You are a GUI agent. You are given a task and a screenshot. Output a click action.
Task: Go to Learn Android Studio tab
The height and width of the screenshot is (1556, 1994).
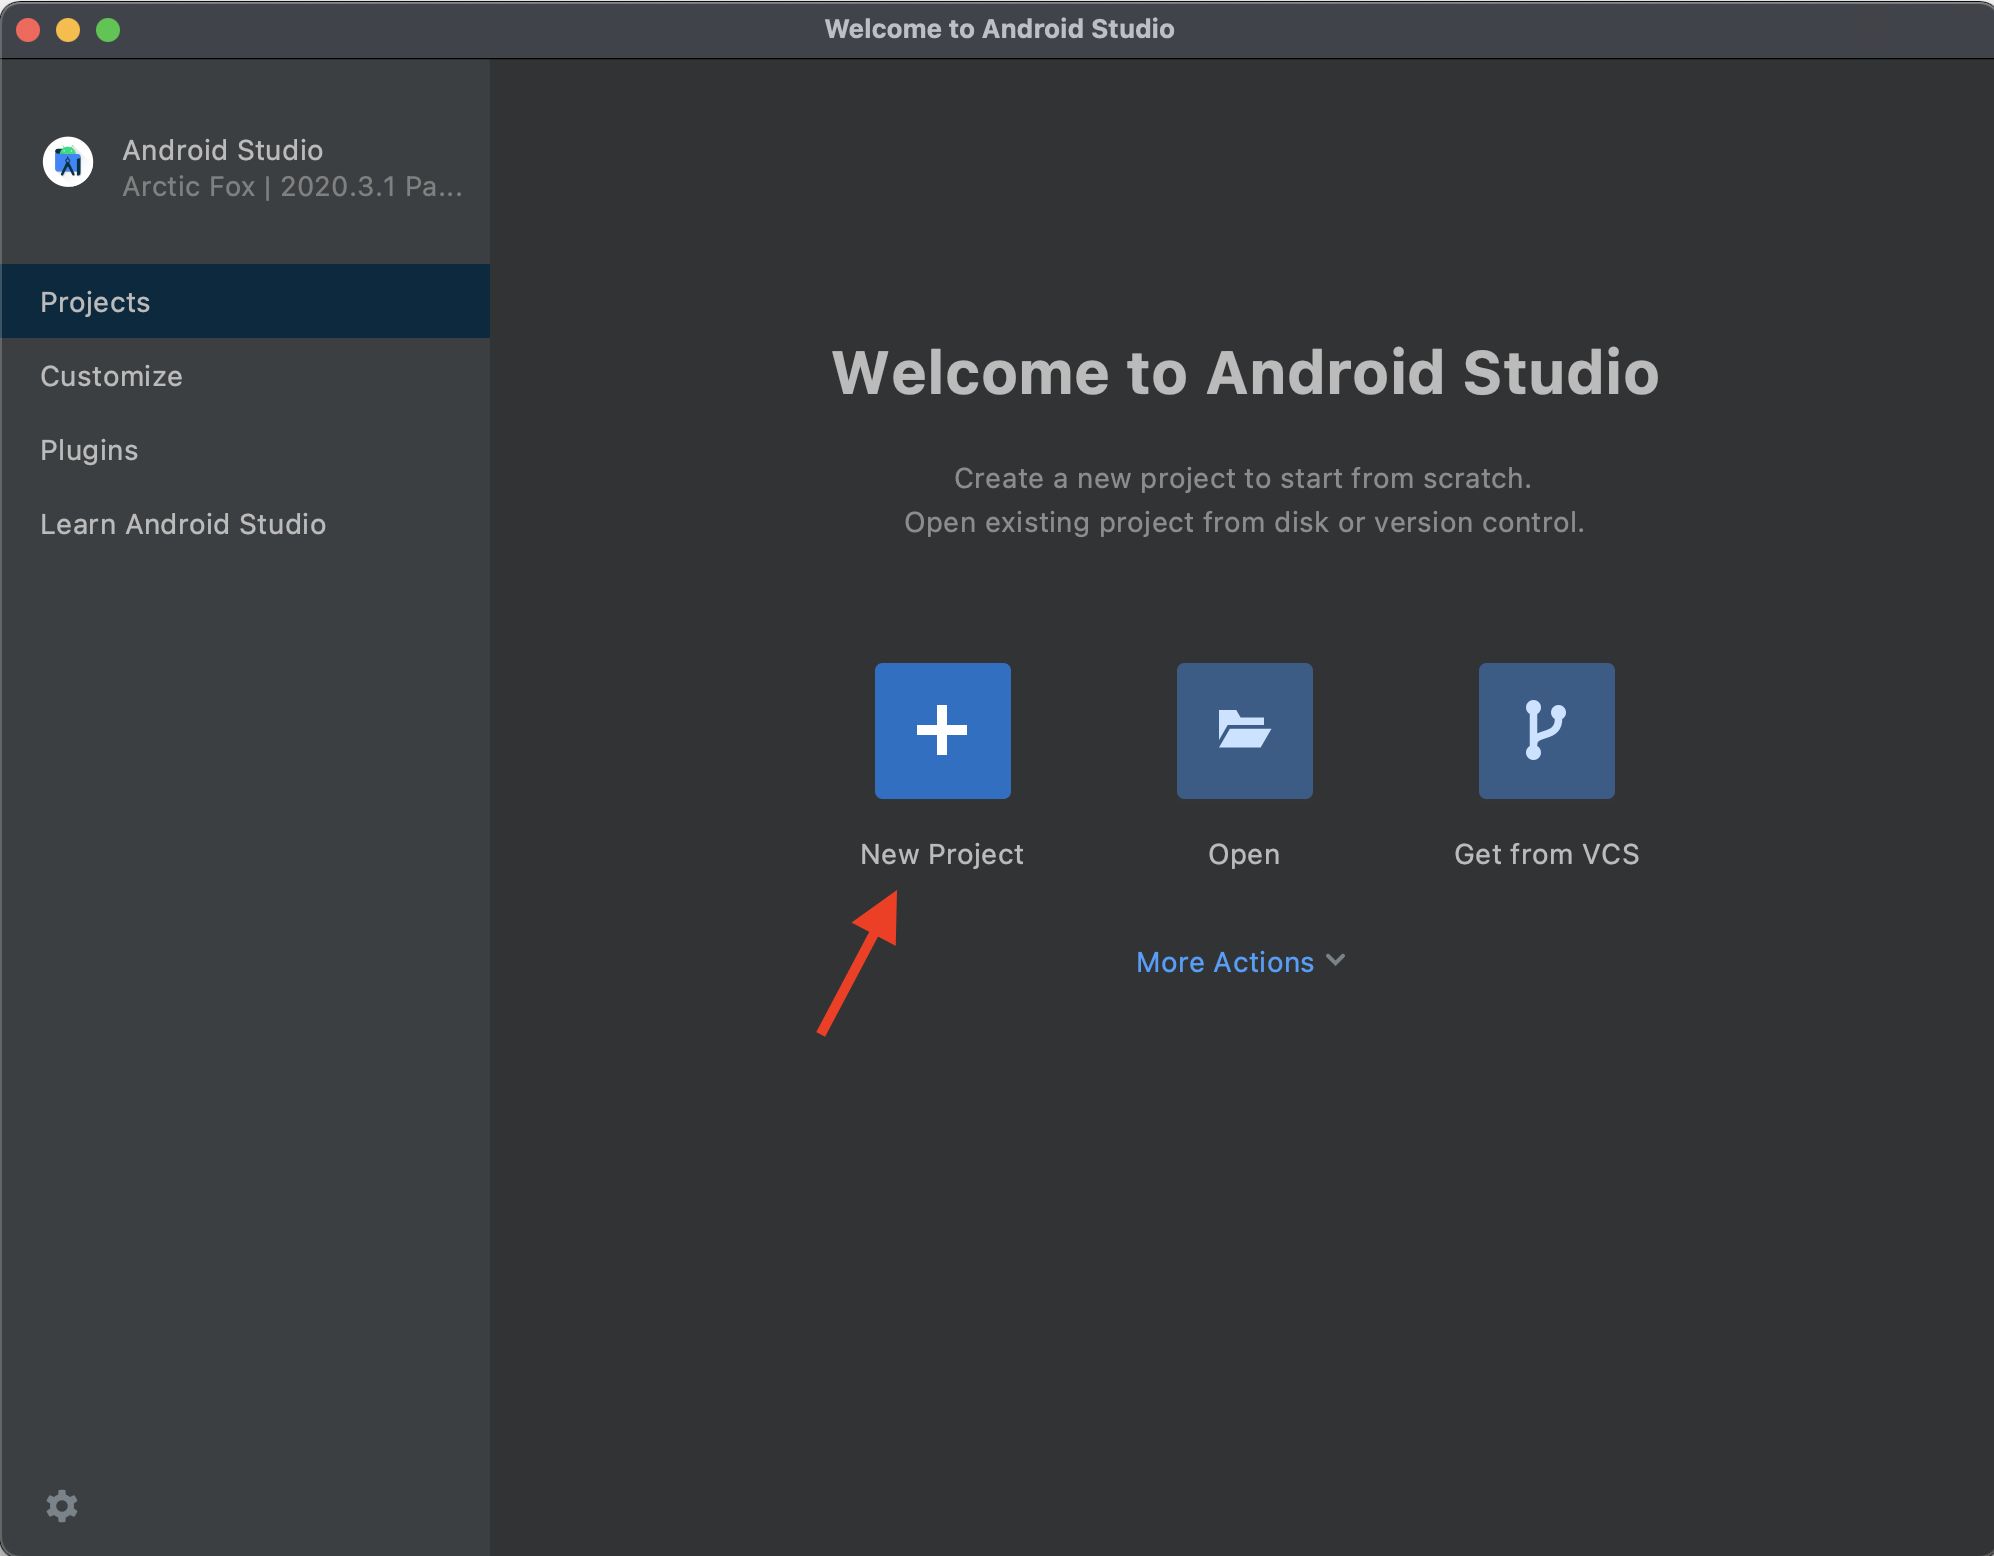click(x=245, y=524)
